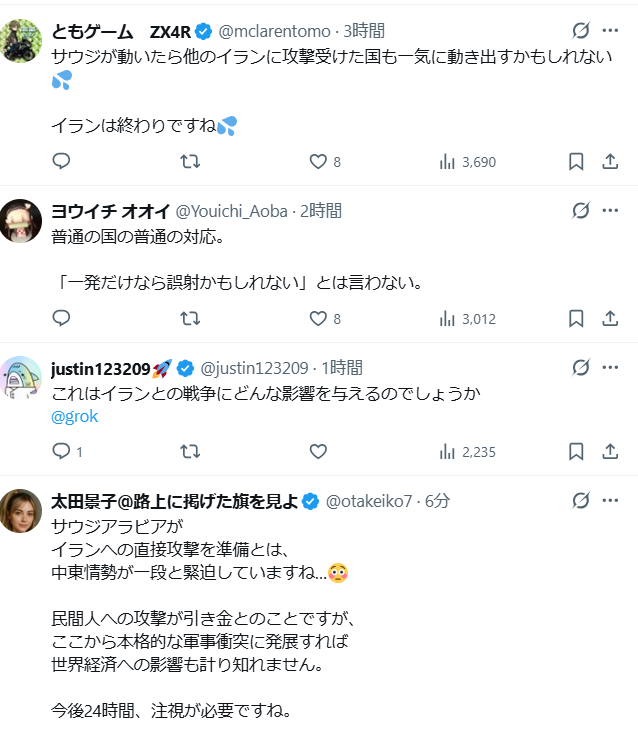Share ともゲーム's tweet
Viewport: 638px width, 730px height.
[x=610, y=161]
